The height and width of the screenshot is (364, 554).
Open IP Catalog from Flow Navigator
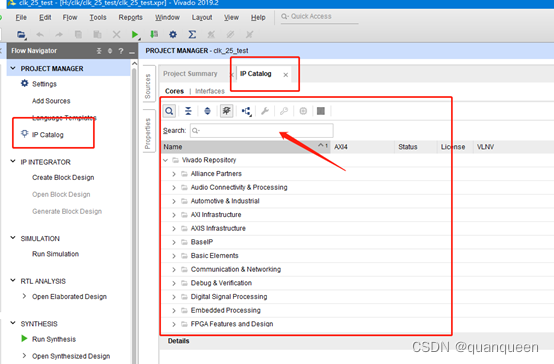point(47,135)
